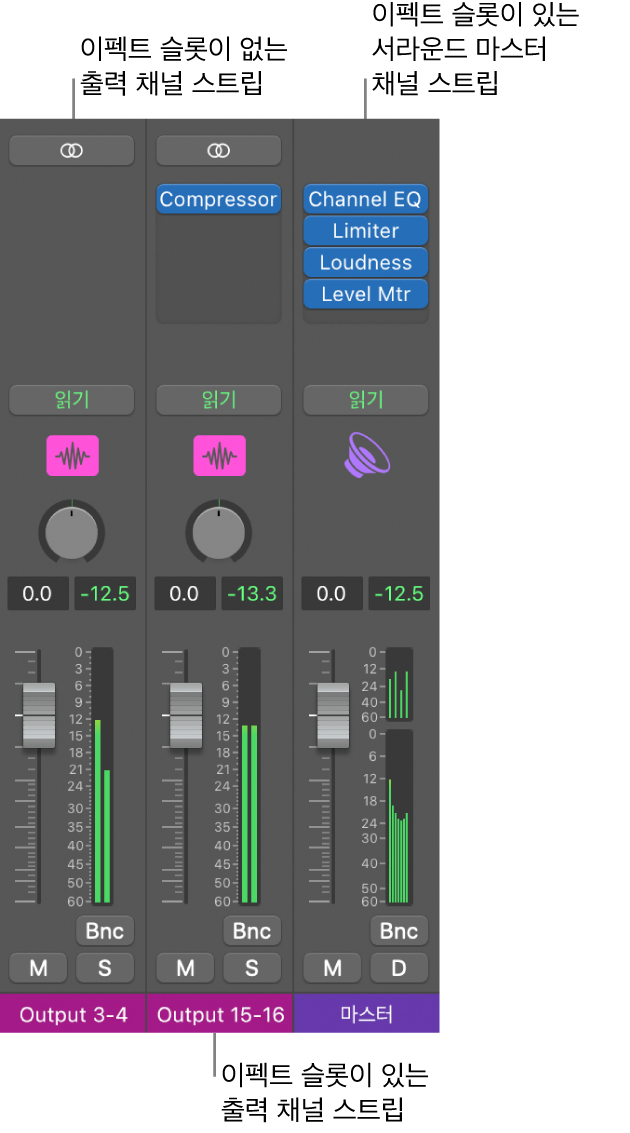Screen dimensions: 630x1133
Task: Solo the Output 15-16 channel strip
Action: click(x=252, y=968)
